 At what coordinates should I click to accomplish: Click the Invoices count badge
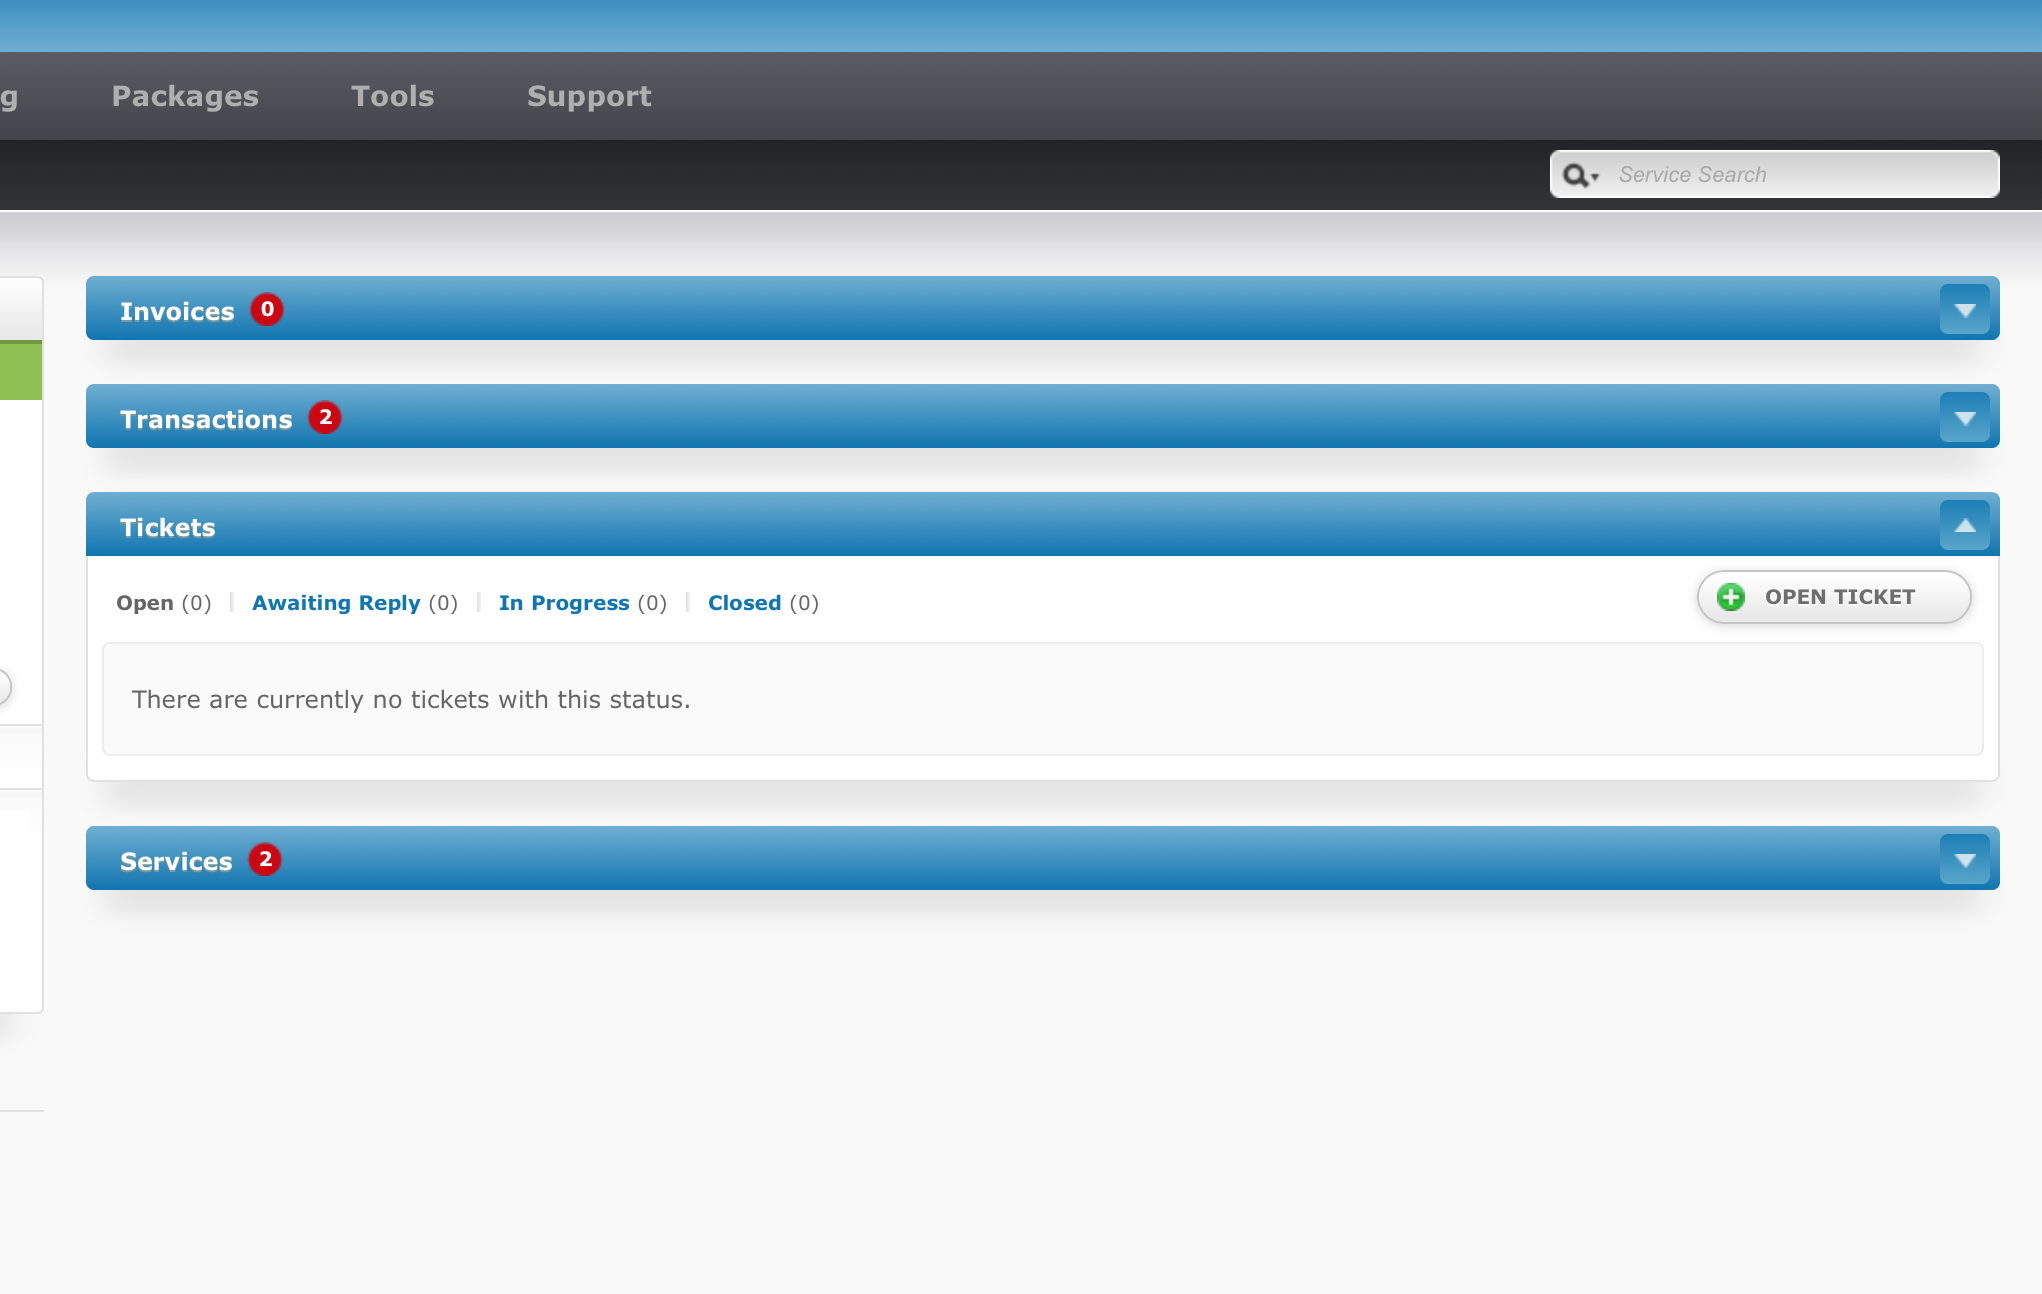(x=267, y=310)
